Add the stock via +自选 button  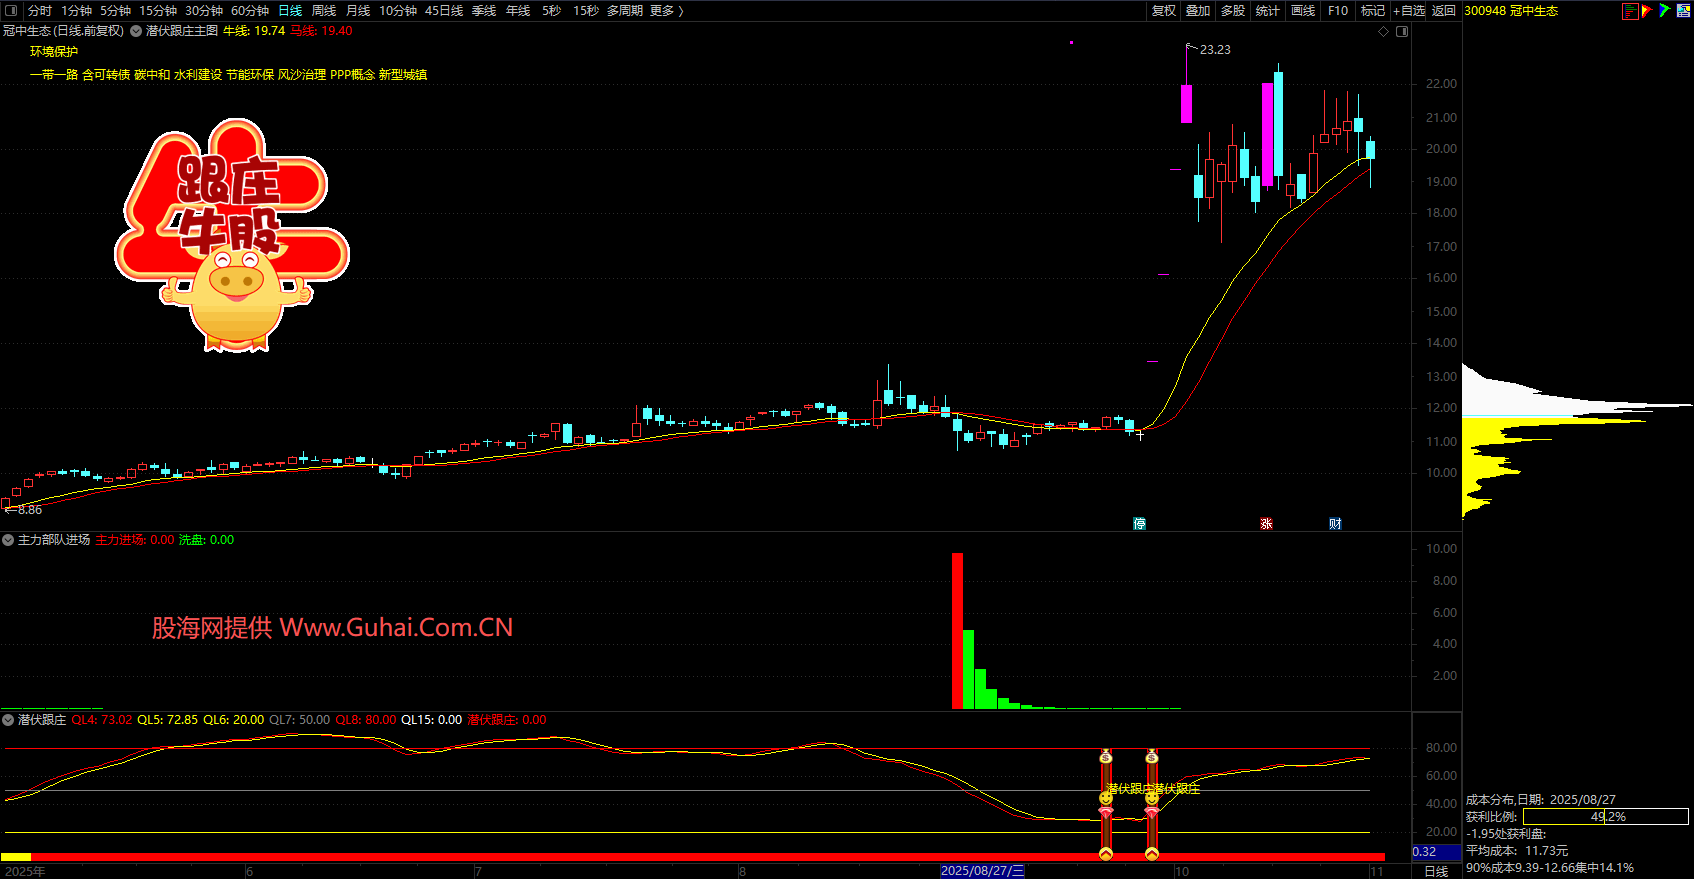click(1408, 11)
